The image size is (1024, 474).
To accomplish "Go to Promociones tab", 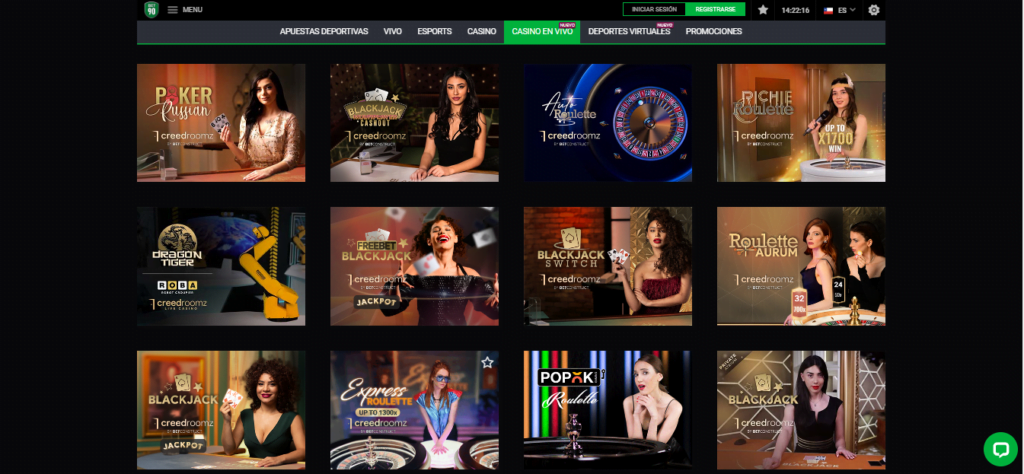I will (714, 32).
